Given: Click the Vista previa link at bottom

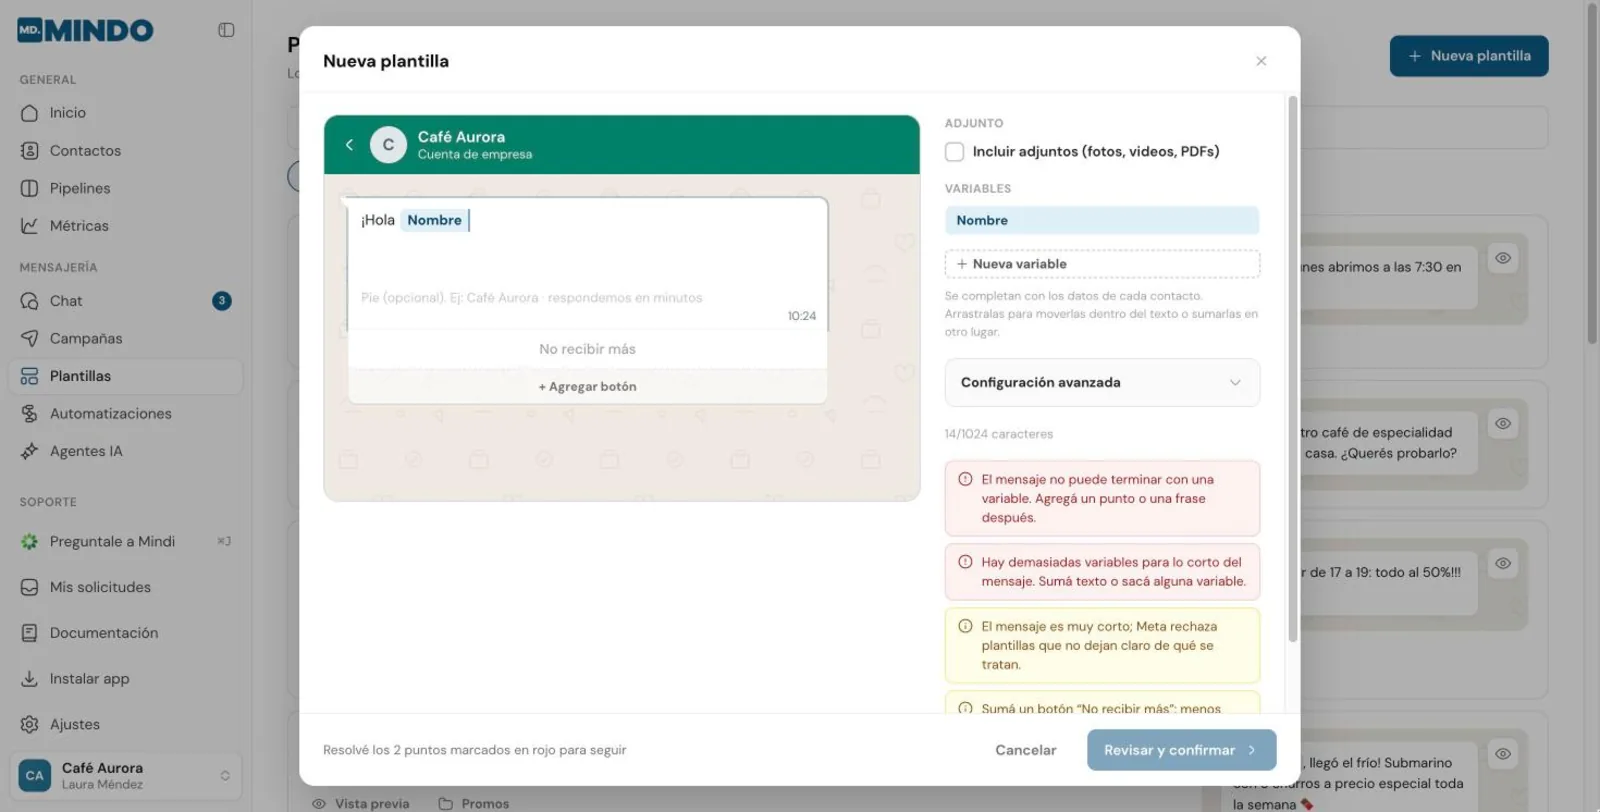Looking at the screenshot, I should [x=361, y=804].
